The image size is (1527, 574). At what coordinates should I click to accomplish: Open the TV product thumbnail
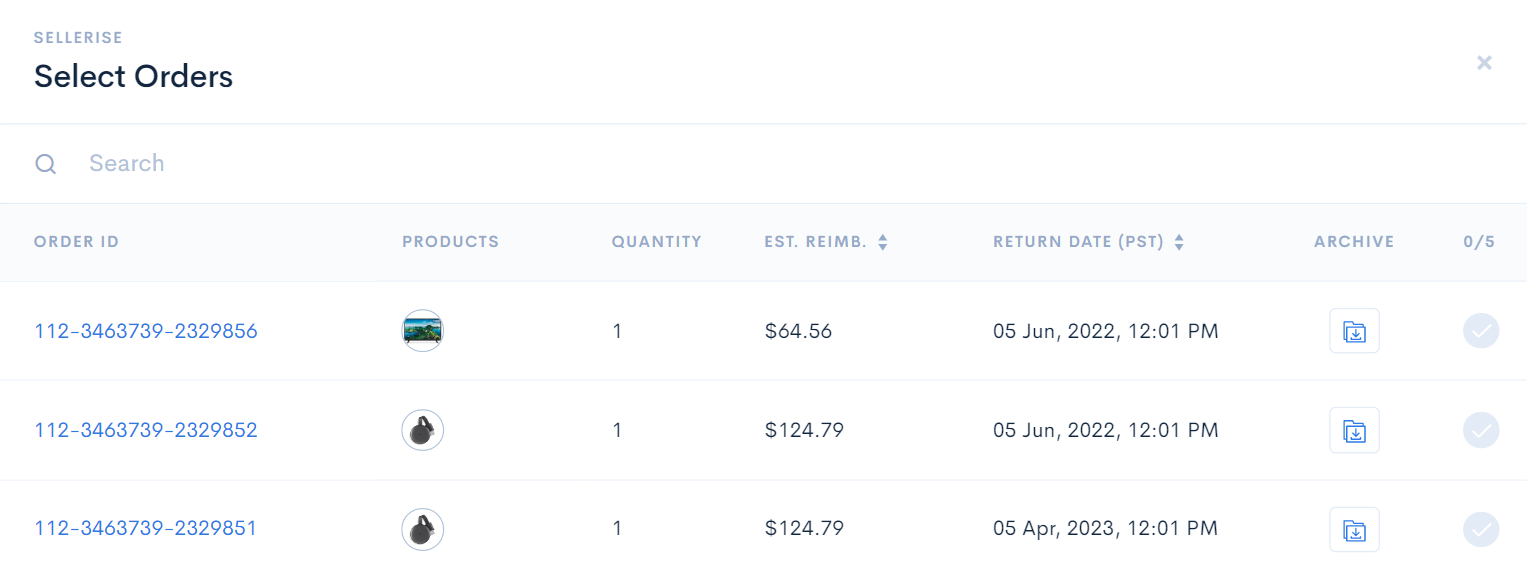(422, 331)
